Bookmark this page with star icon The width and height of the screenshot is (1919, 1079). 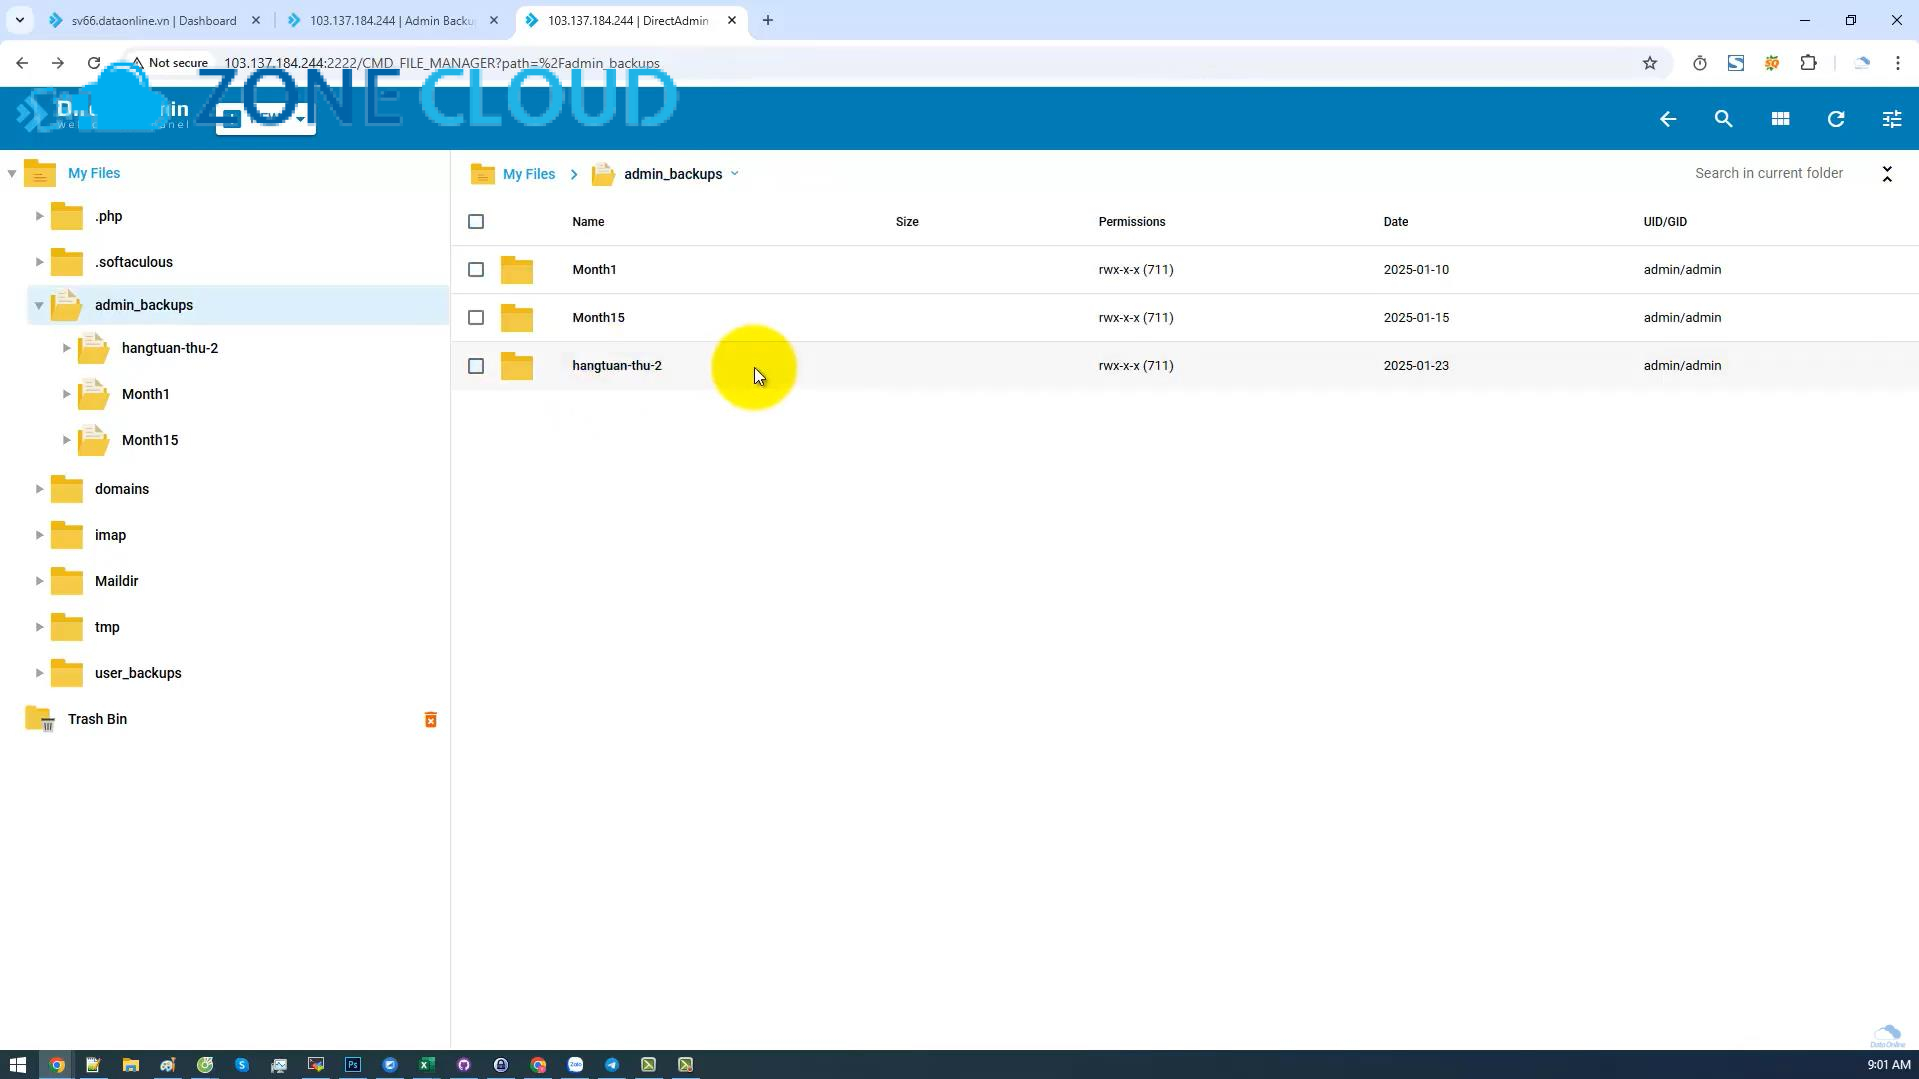1650,63
